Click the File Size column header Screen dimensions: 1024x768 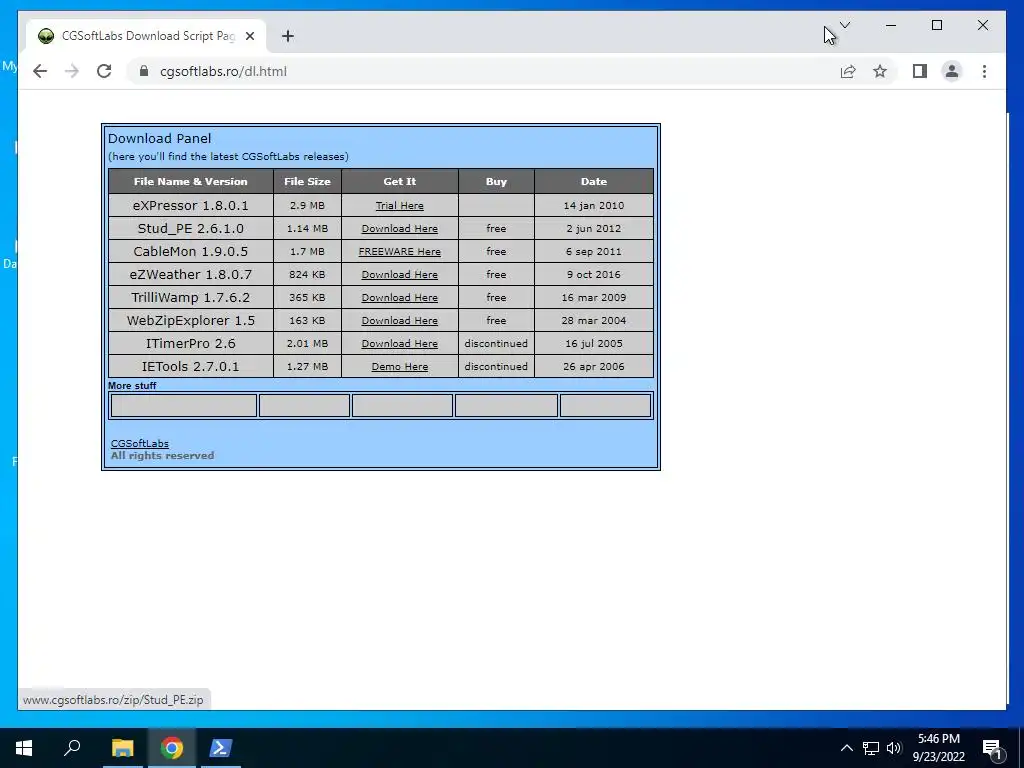click(x=308, y=182)
